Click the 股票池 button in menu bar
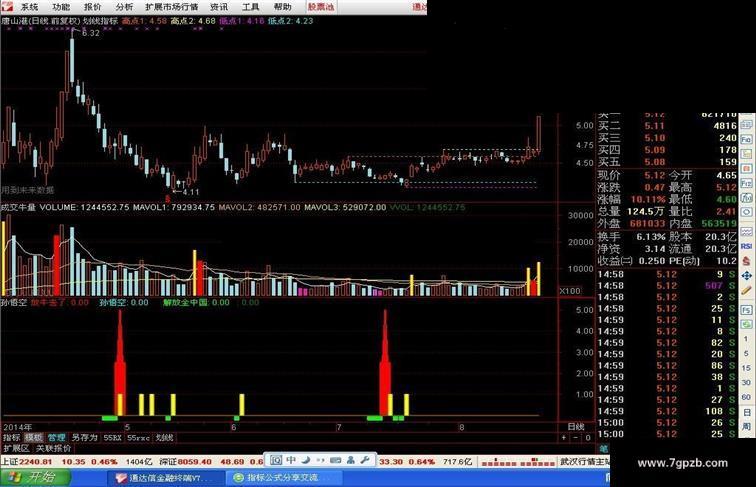The image size is (756, 487). point(321,7)
